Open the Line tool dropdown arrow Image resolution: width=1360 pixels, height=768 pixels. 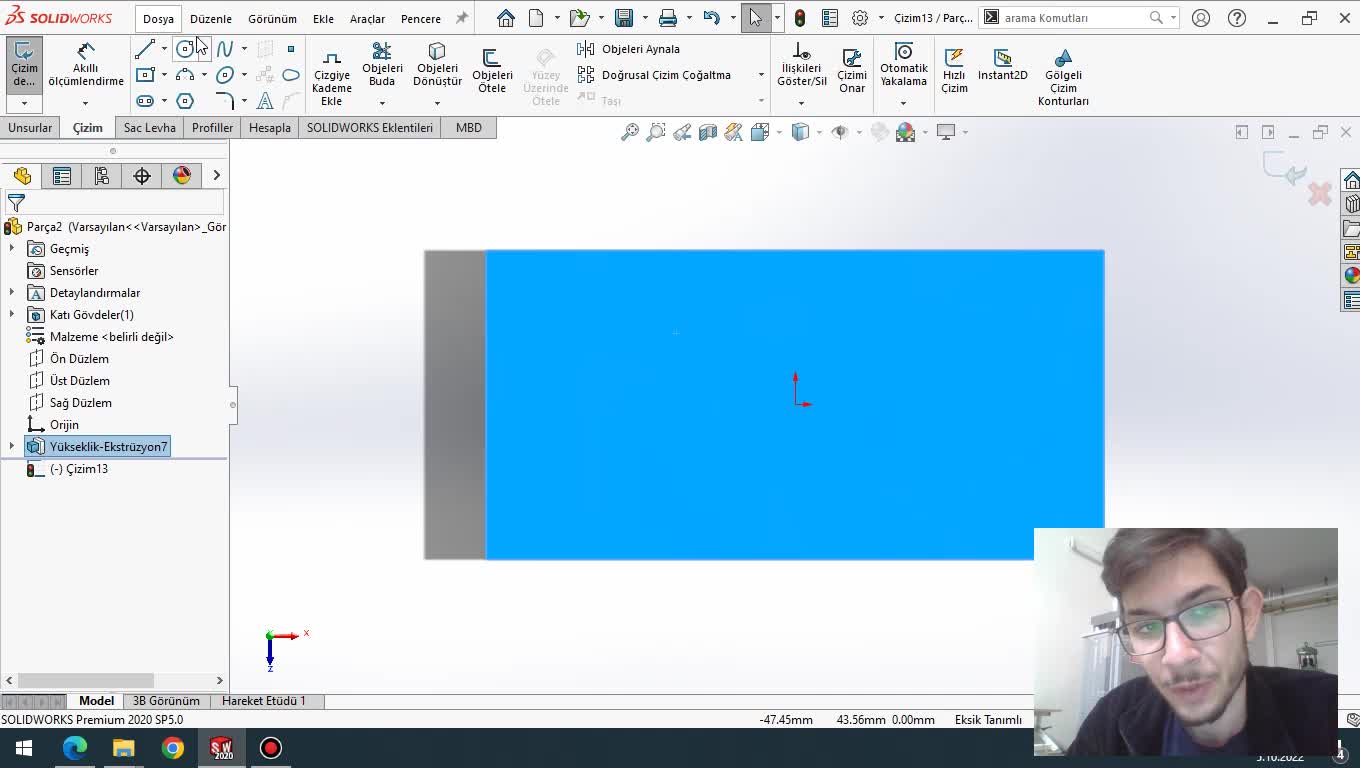pos(164,49)
